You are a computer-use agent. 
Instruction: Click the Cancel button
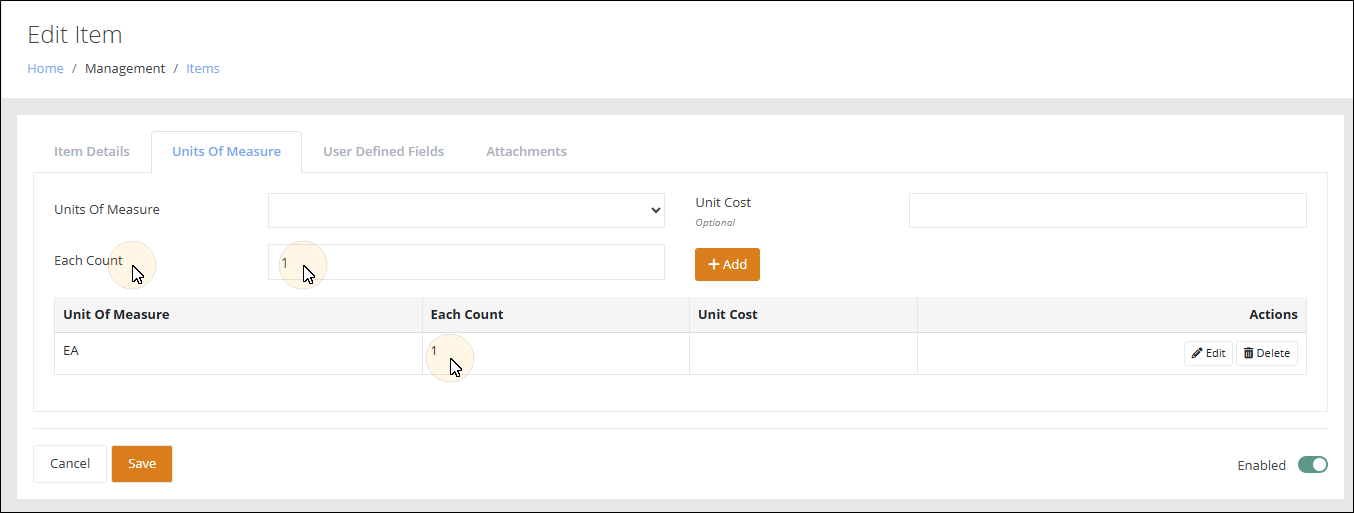[x=70, y=464]
